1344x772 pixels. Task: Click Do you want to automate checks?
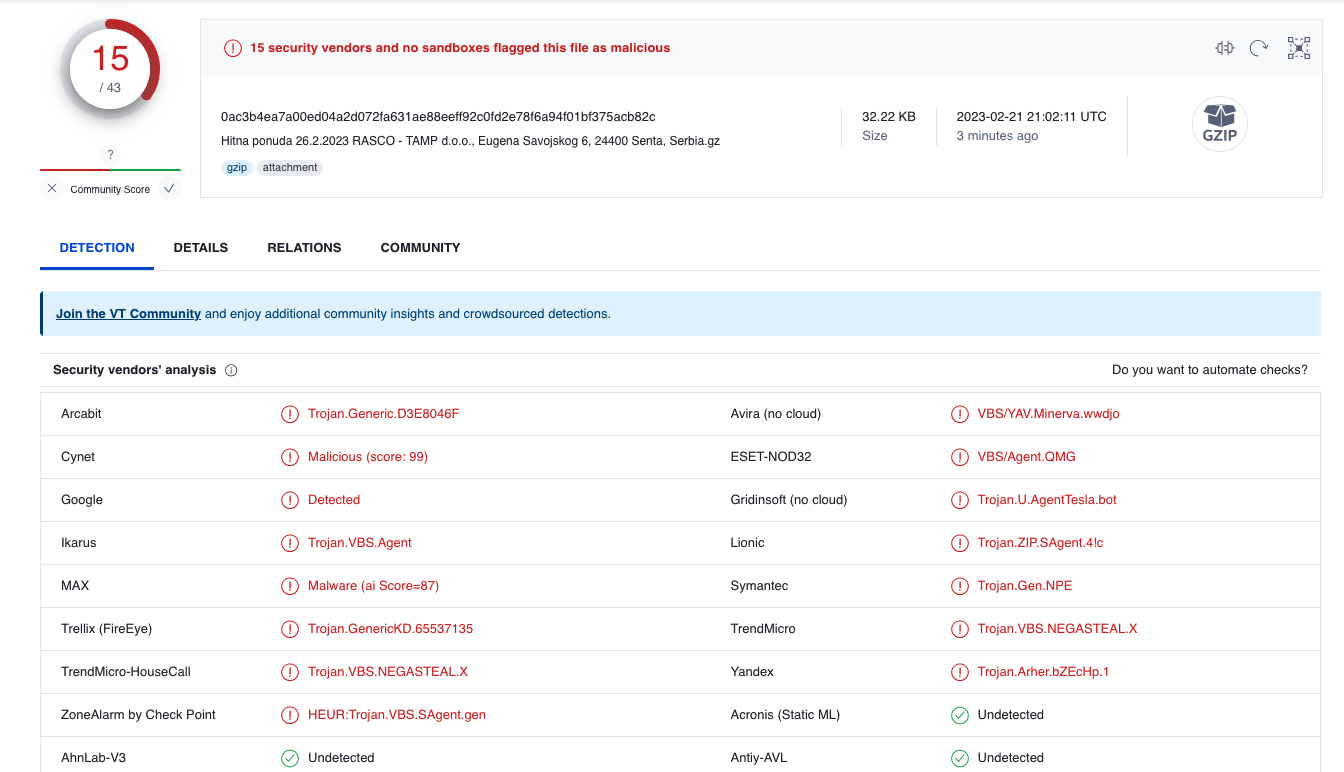1210,370
